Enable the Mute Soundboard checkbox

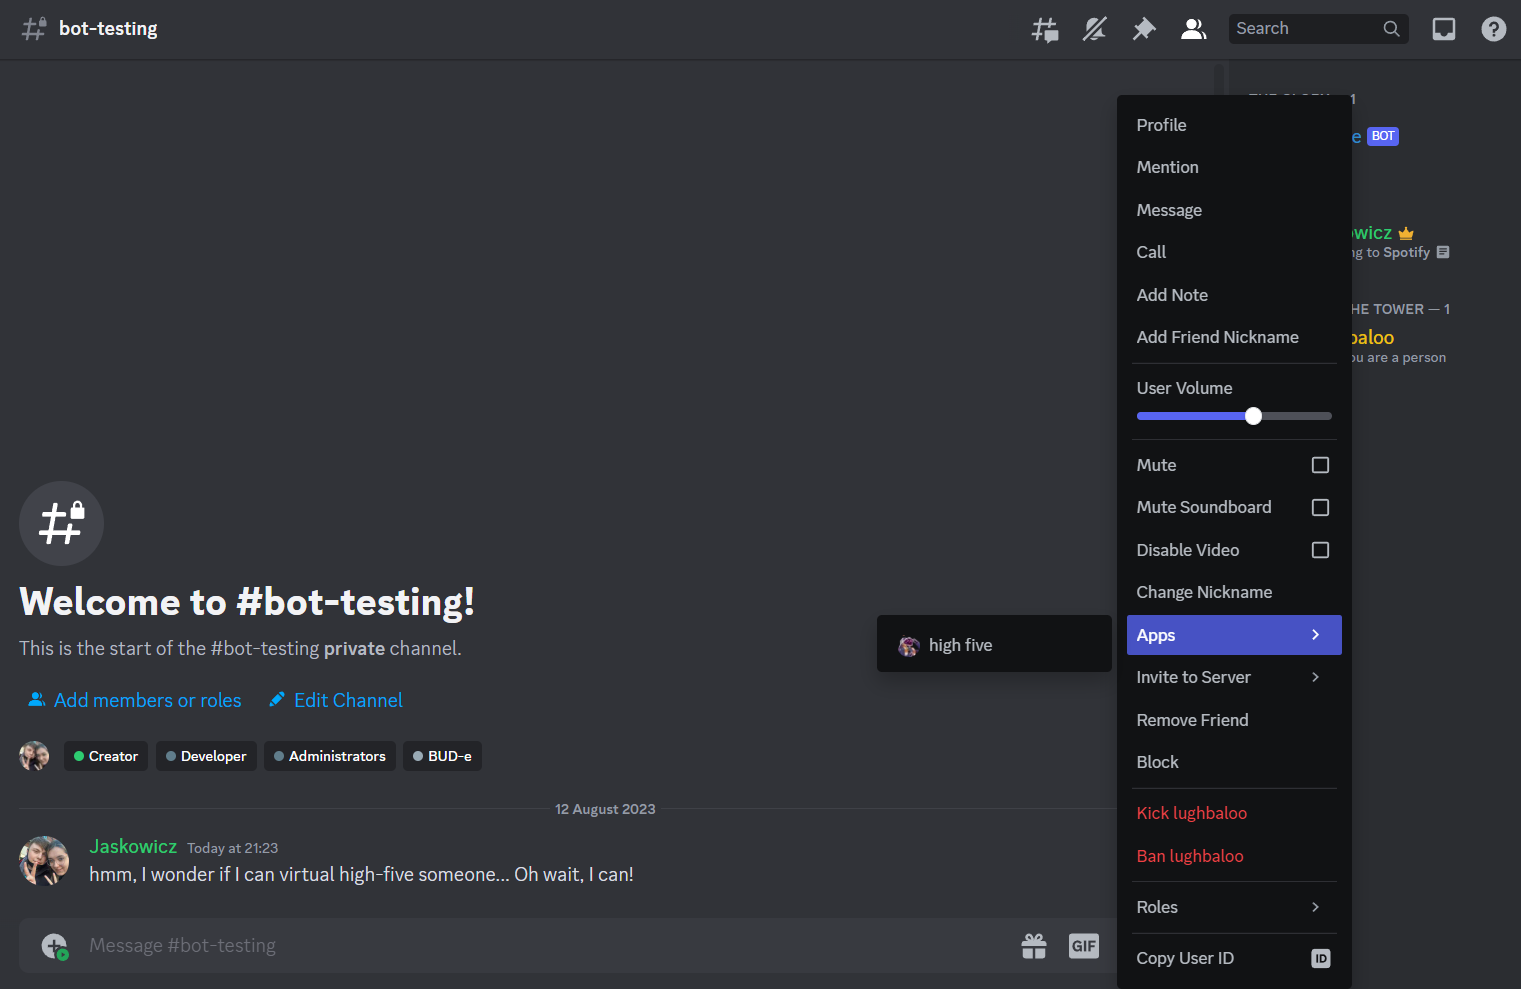click(x=1320, y=508)
